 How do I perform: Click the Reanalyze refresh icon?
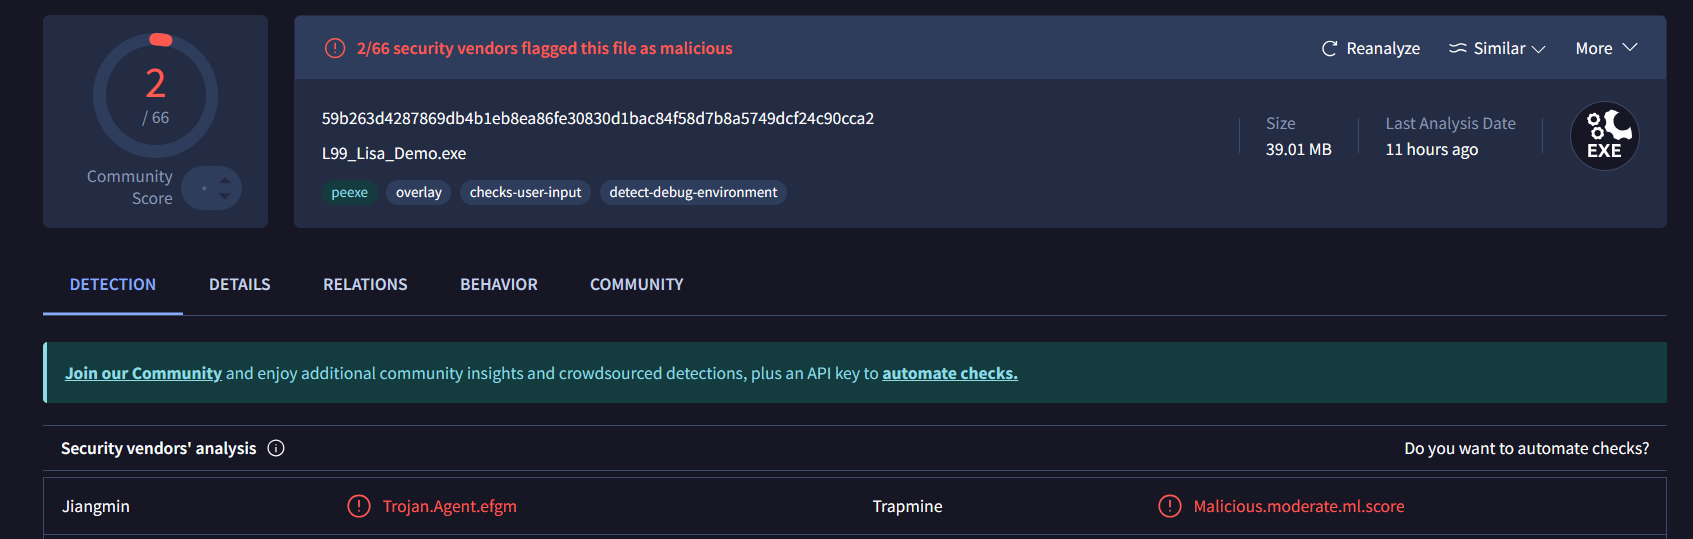(1329, 49)
